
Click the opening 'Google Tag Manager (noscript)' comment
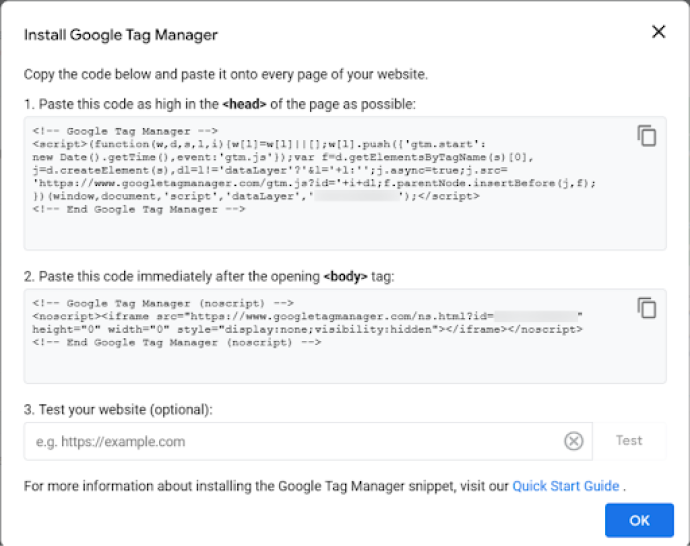(x=162, y=302)
